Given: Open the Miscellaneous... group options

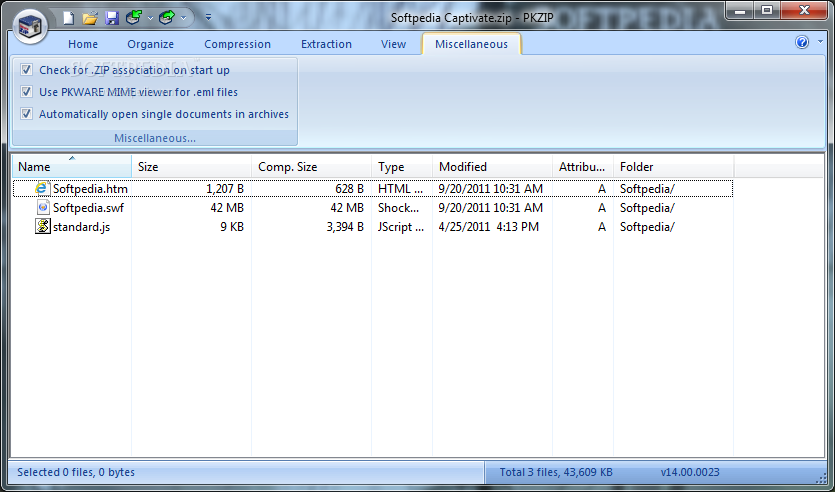Looking at the screenshot, I should click(155, 138).
